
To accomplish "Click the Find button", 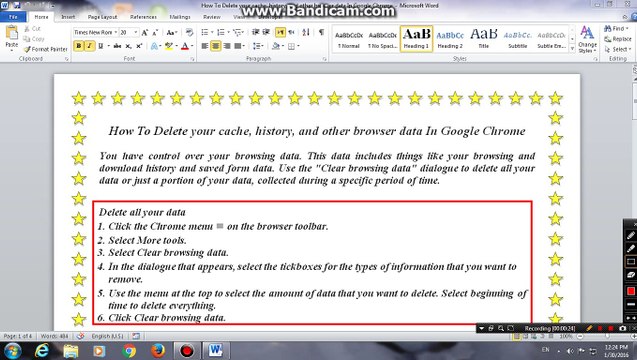I will coord(616,28).
